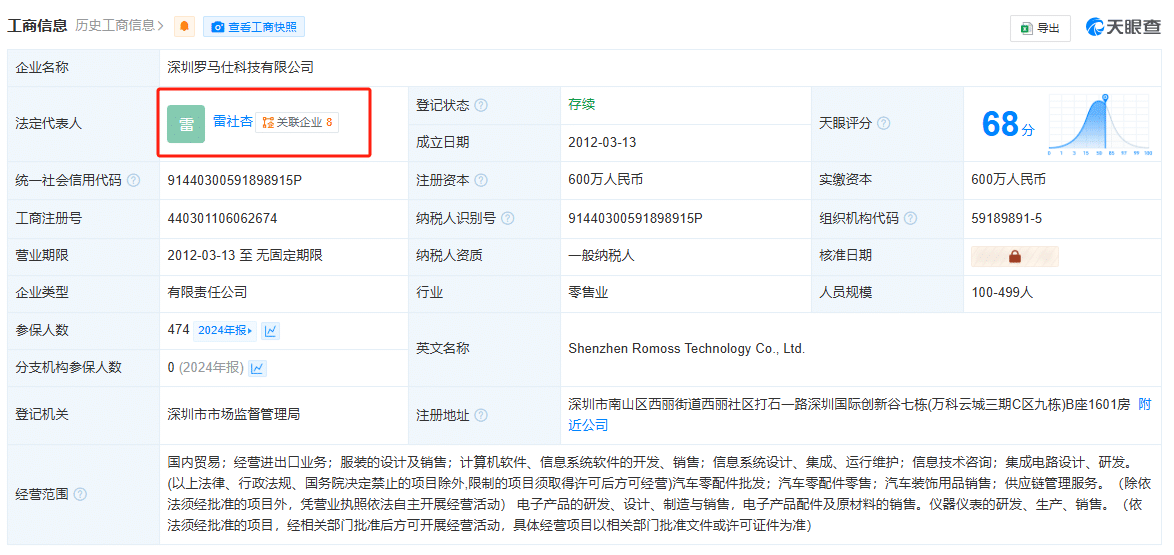Click company name 深圳罗马仕科技有限公司
This screenshot has width=1174, height=555.
(x=240, y=67)
